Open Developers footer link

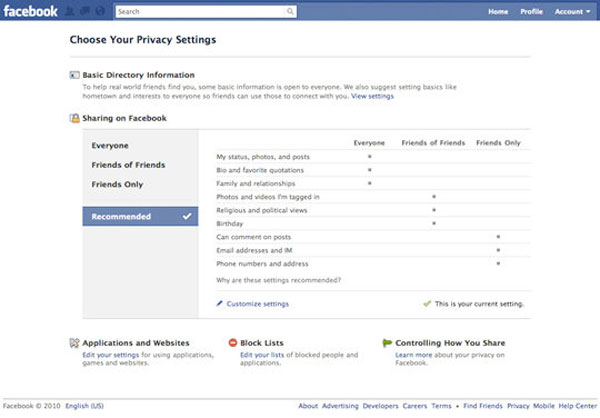[380, 406]
